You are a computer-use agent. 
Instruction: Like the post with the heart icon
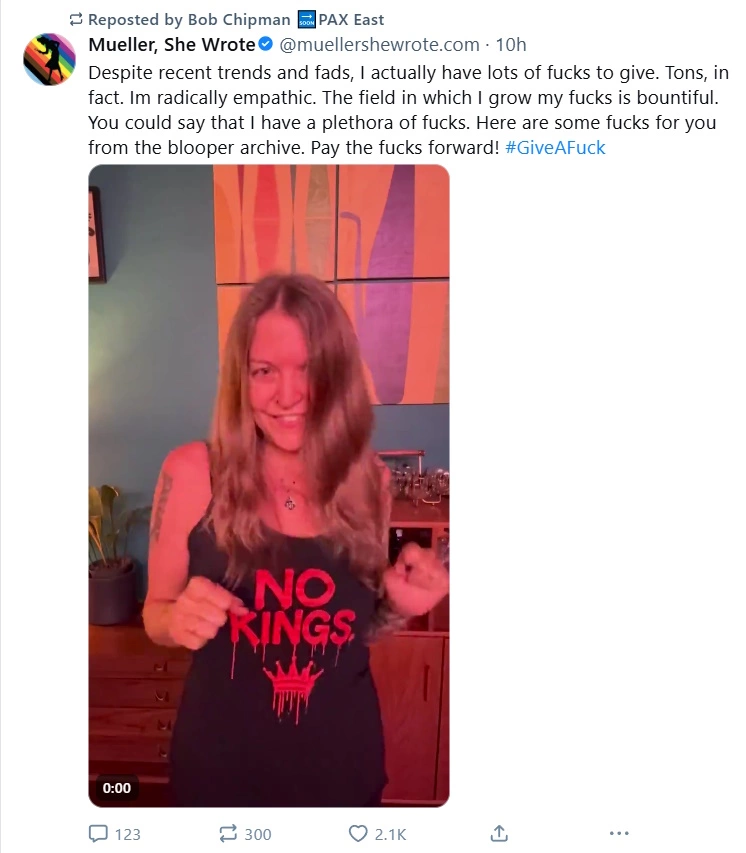point(357,833)
